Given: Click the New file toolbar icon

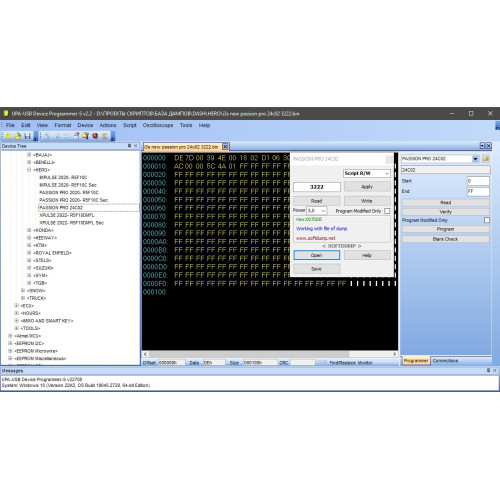Looking at the screenshot, I should [x=8, y=136].
